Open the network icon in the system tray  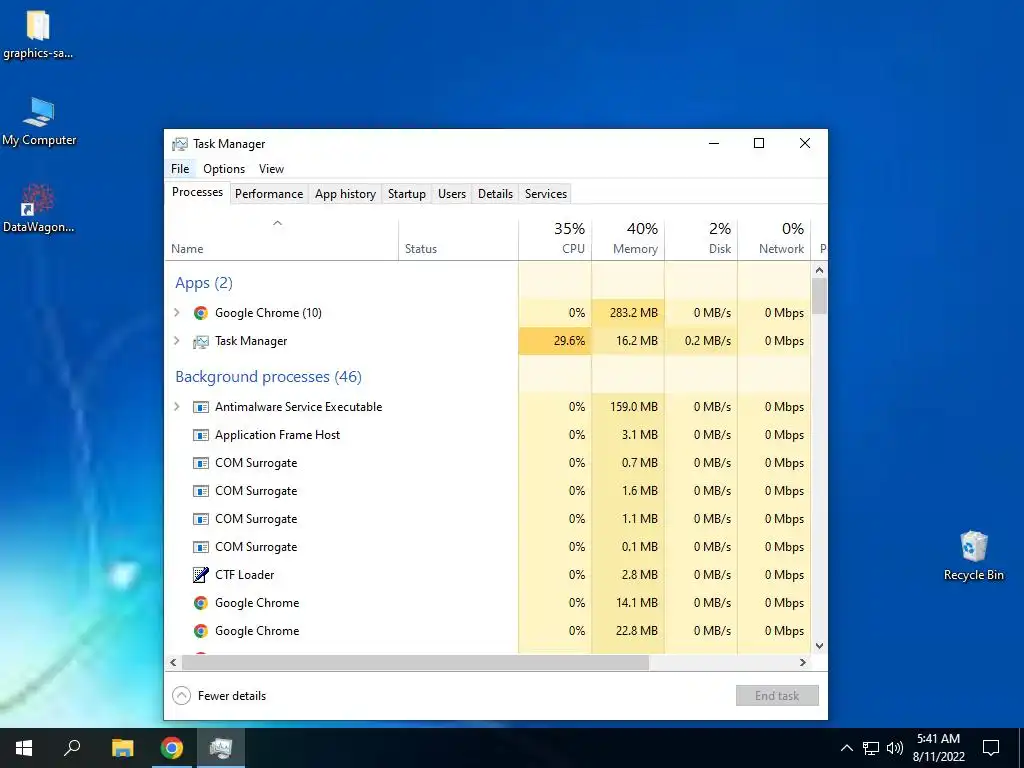pos(871,748)
